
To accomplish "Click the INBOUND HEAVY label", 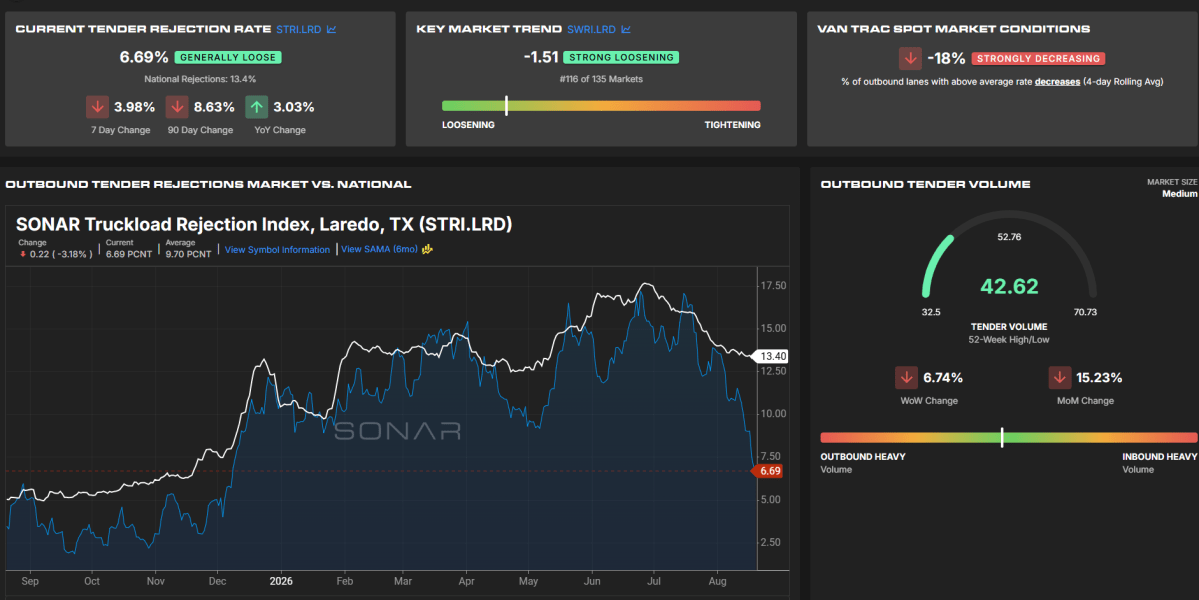I will click(1159, 456).
